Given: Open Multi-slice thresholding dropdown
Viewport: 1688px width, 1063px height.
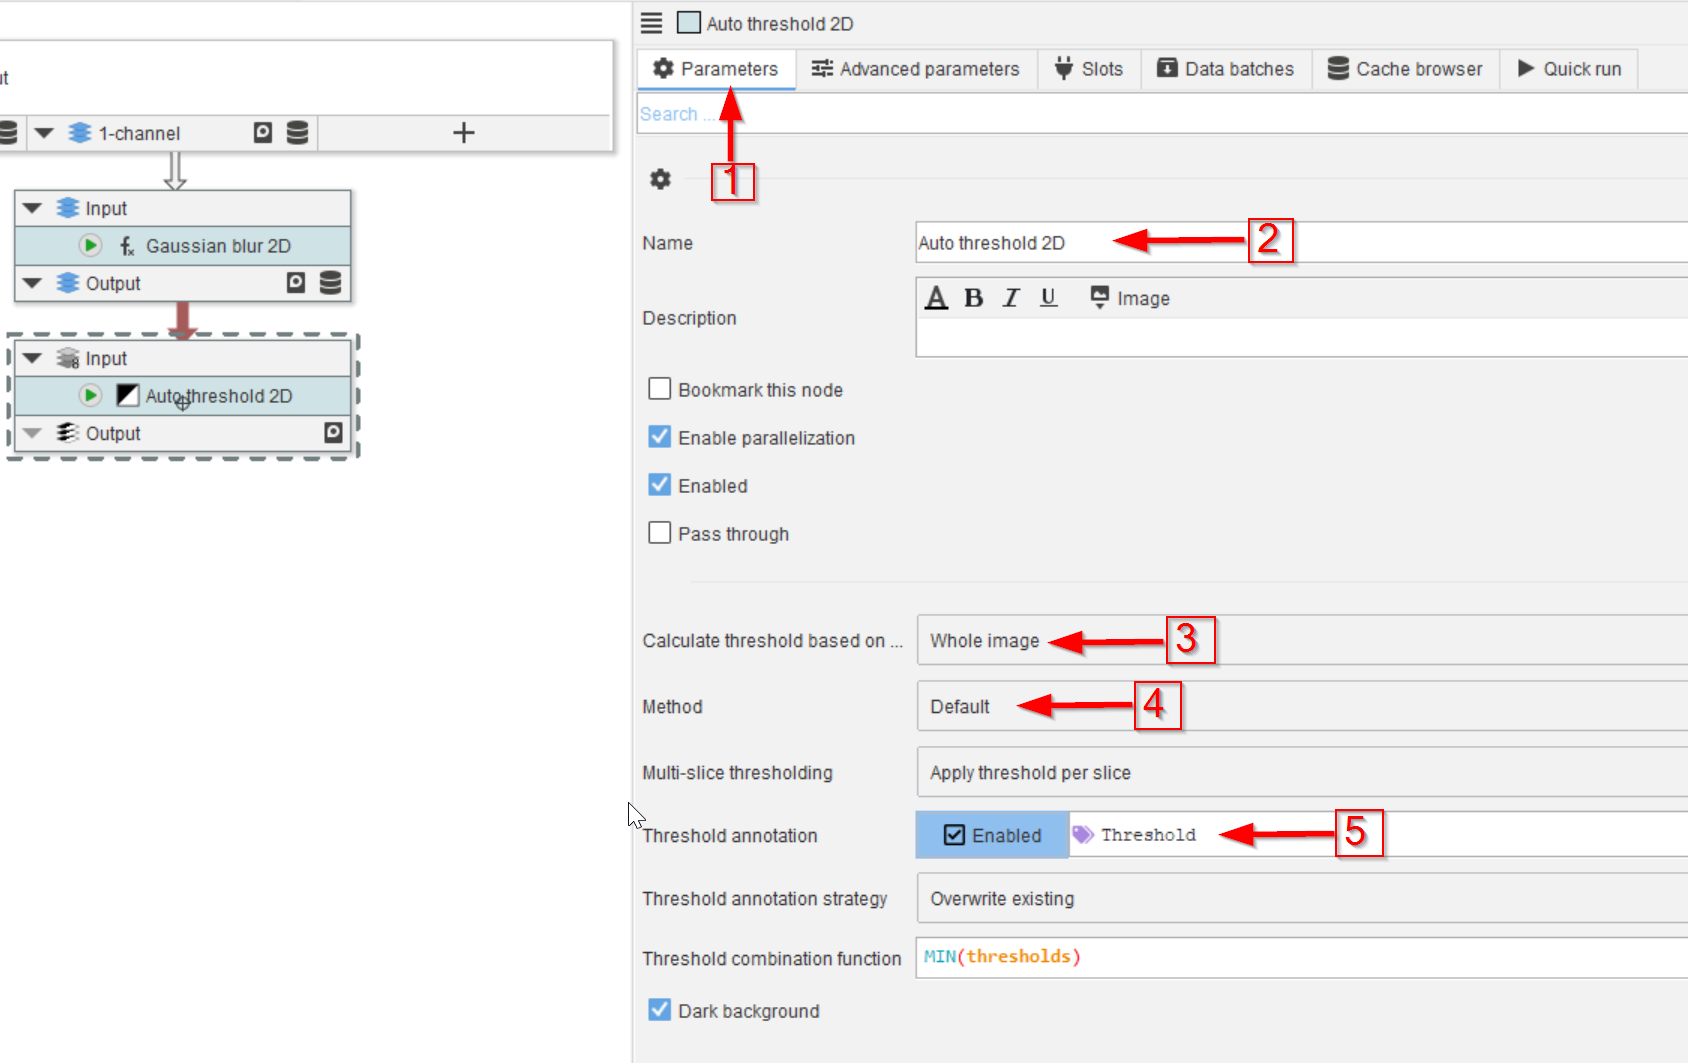Looking at the screenshot, I should [1300, 773].
